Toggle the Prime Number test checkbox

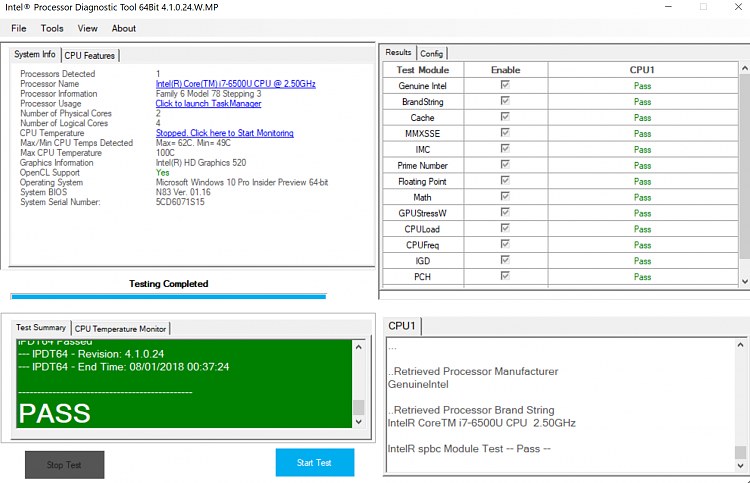click(505, 165)
